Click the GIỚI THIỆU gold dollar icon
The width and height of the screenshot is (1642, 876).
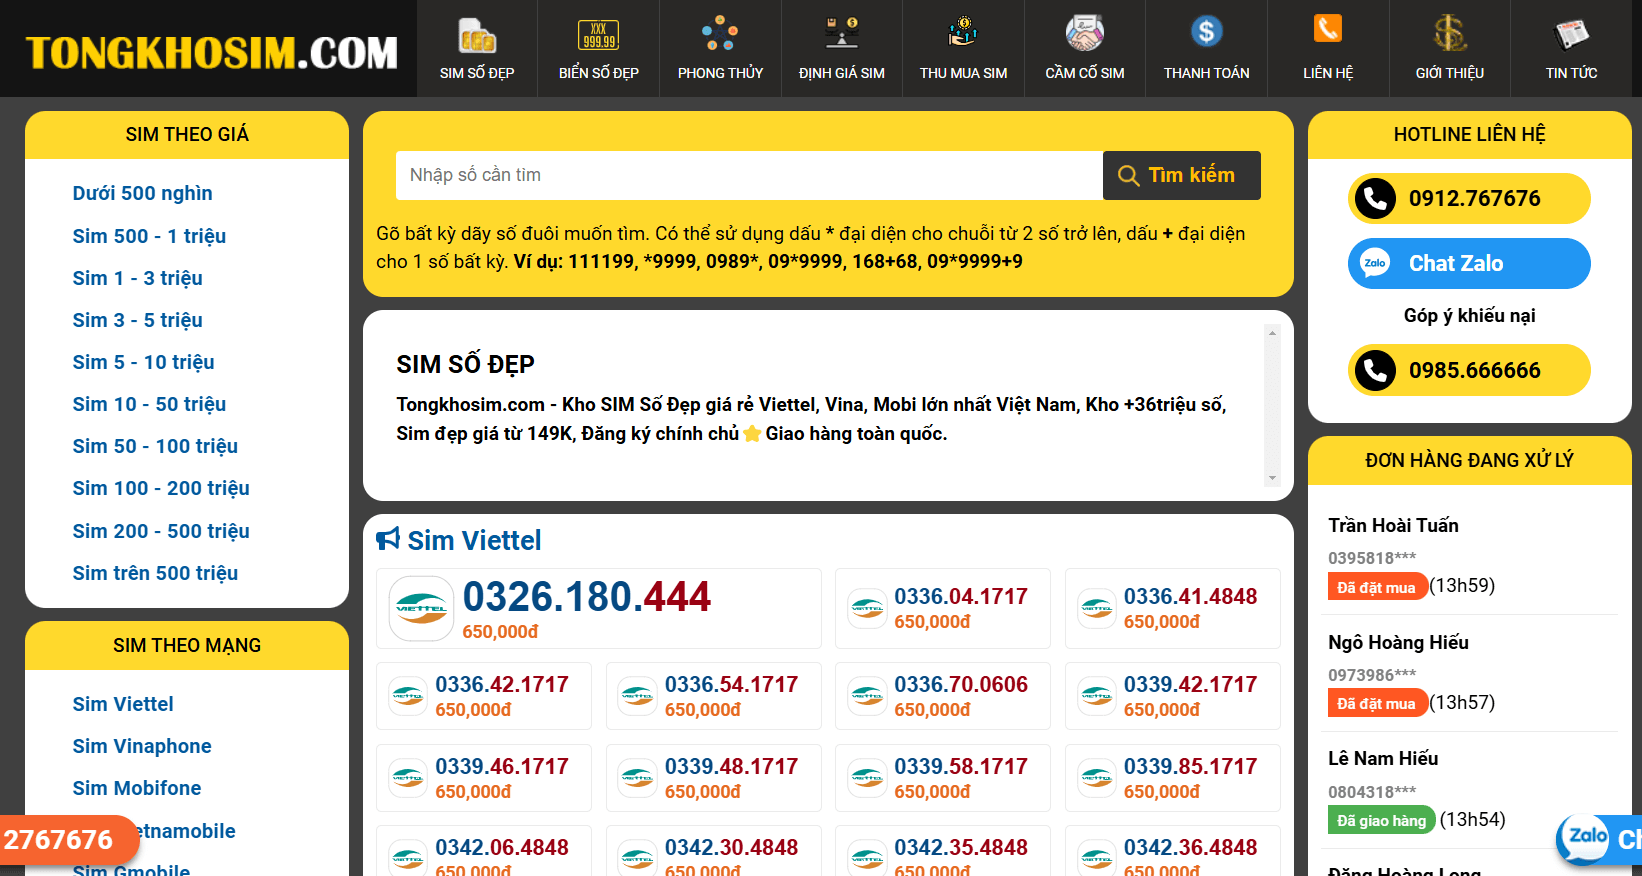point(1450,33)
